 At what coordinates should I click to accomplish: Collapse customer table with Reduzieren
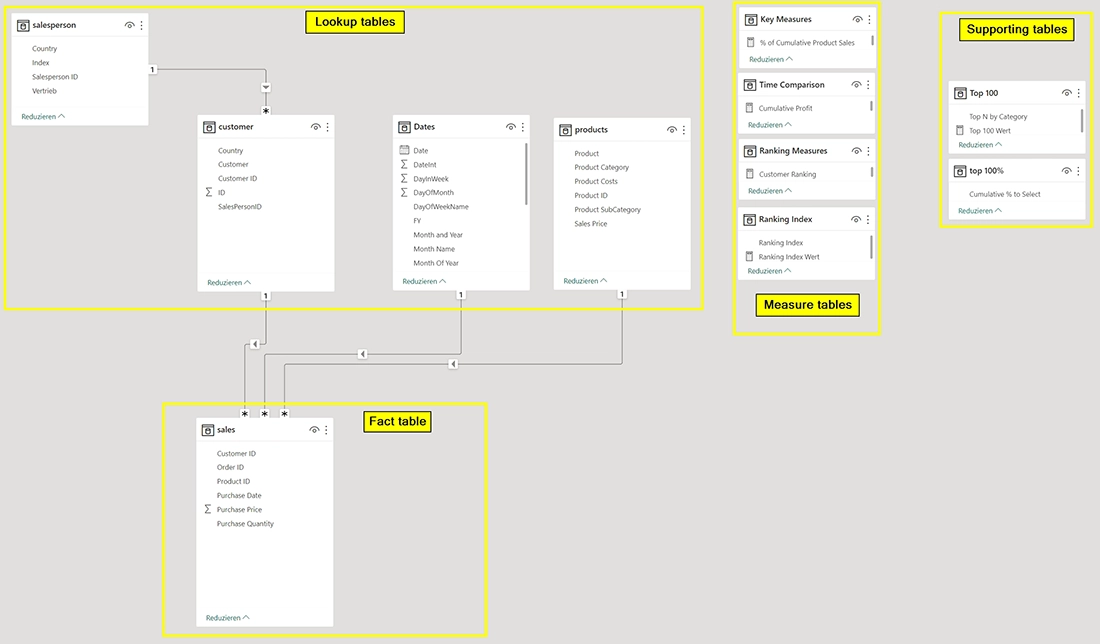[229, 283]
